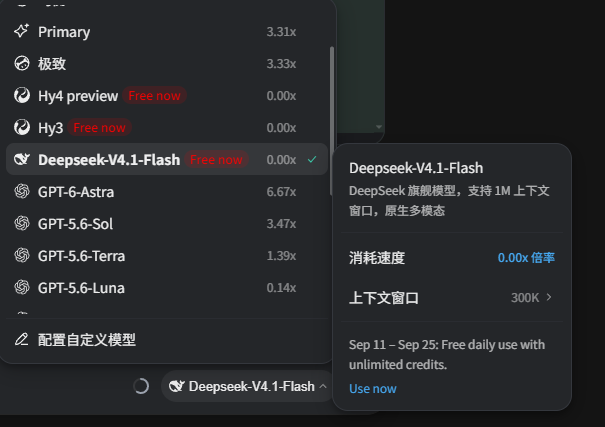Expand the 上下文窗口 300K chevron
Screen dimensions: 605x427
(x=549, y=297)
